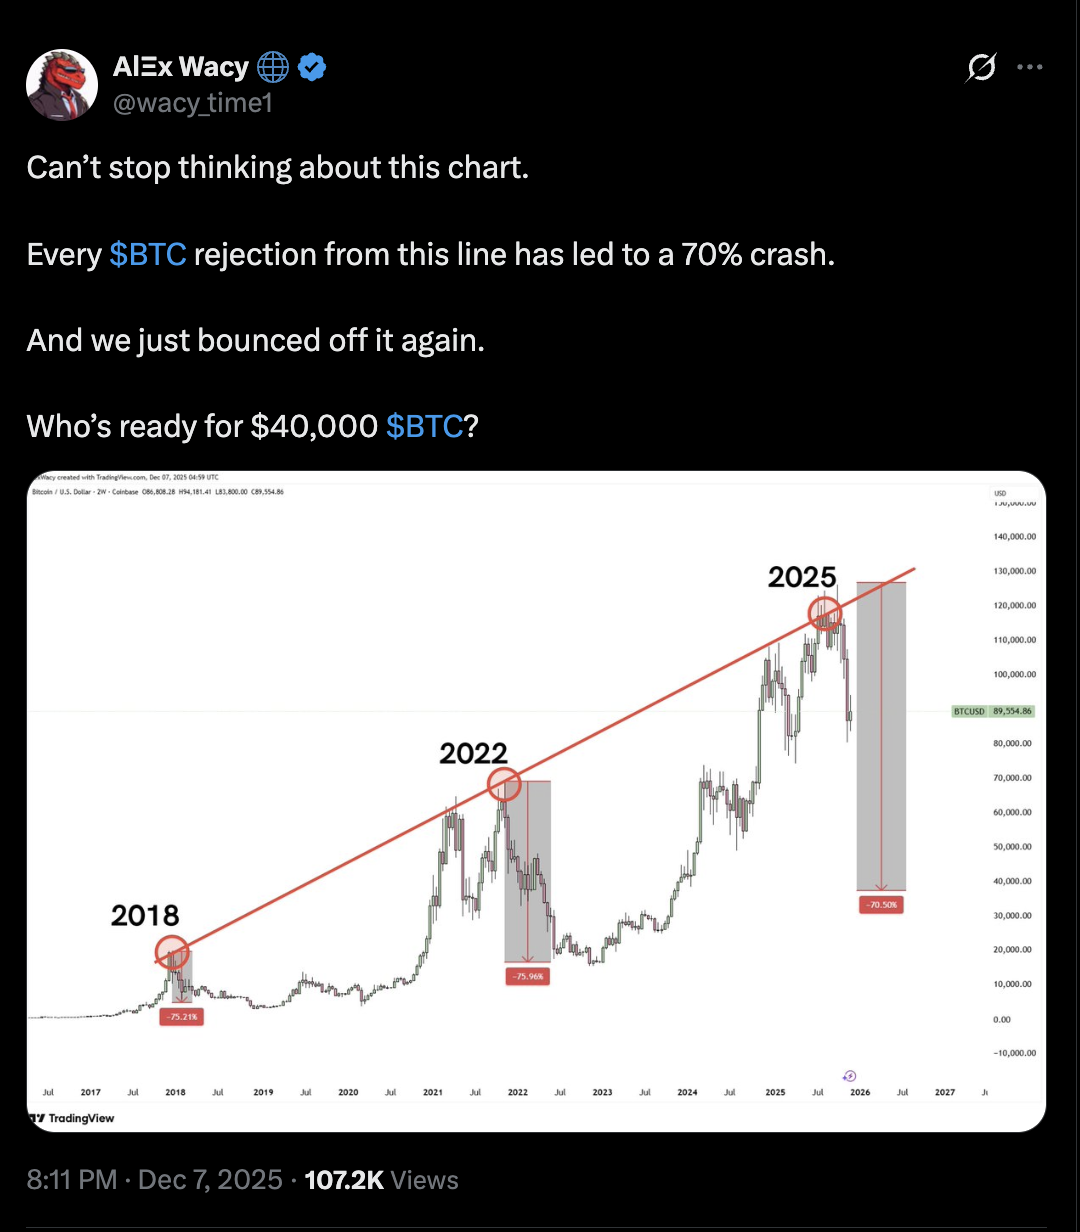Click the blue verified badge next to the name

[x=312, y=67]
